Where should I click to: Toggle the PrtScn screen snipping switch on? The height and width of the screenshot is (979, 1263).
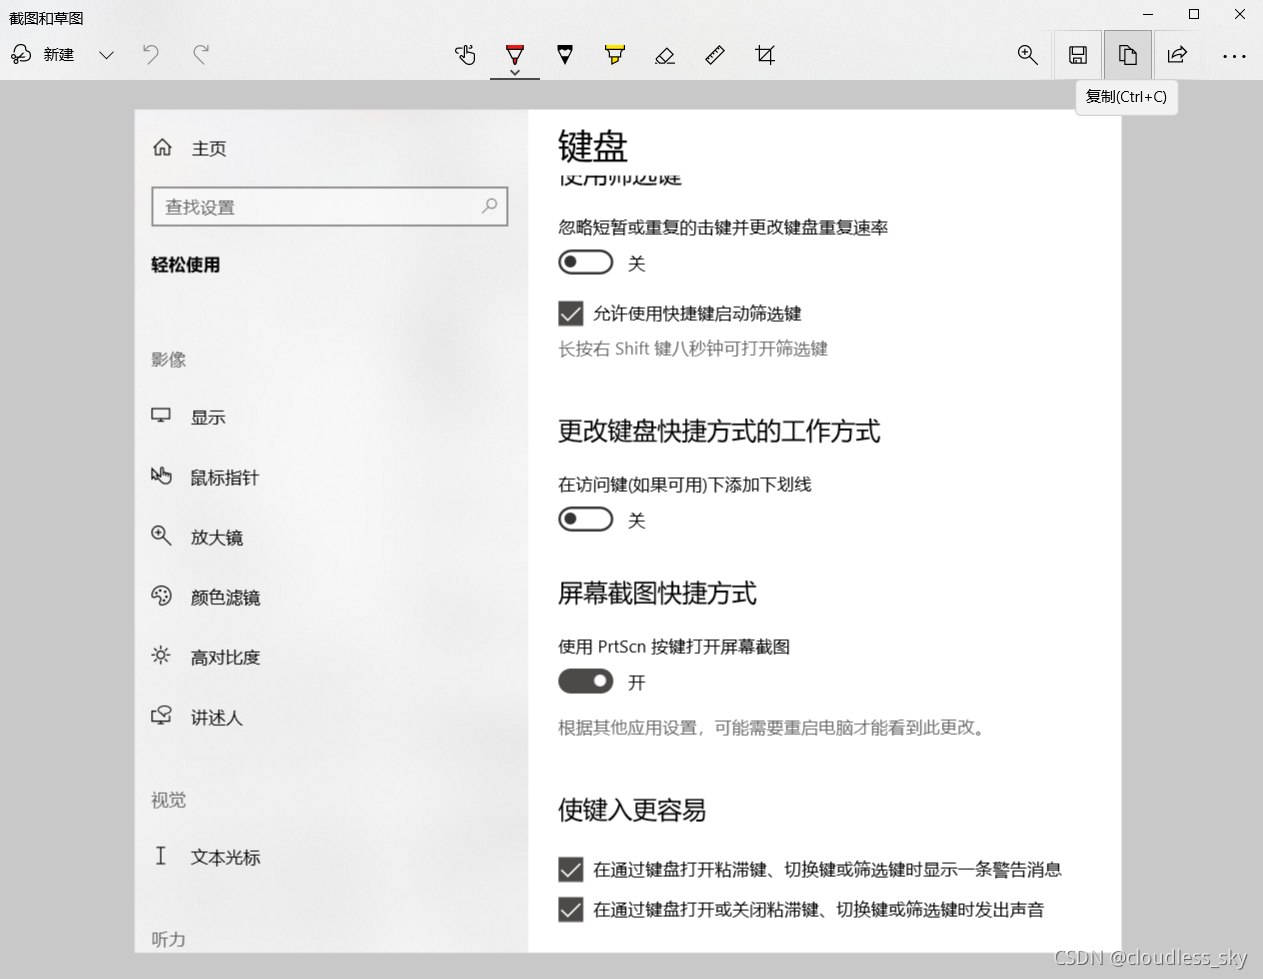585,681
